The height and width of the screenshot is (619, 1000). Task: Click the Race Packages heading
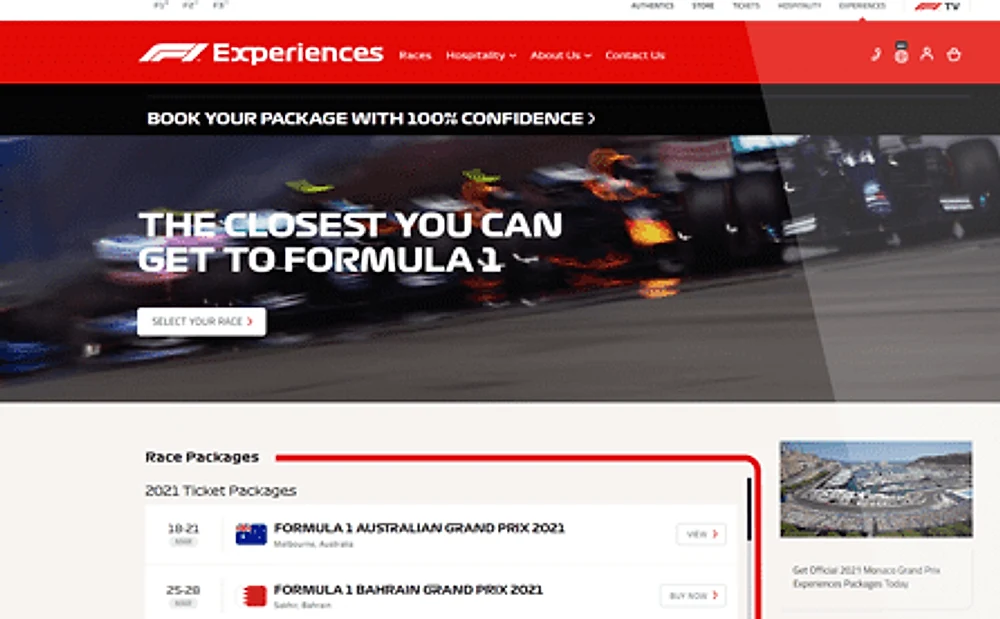(202, 457)
